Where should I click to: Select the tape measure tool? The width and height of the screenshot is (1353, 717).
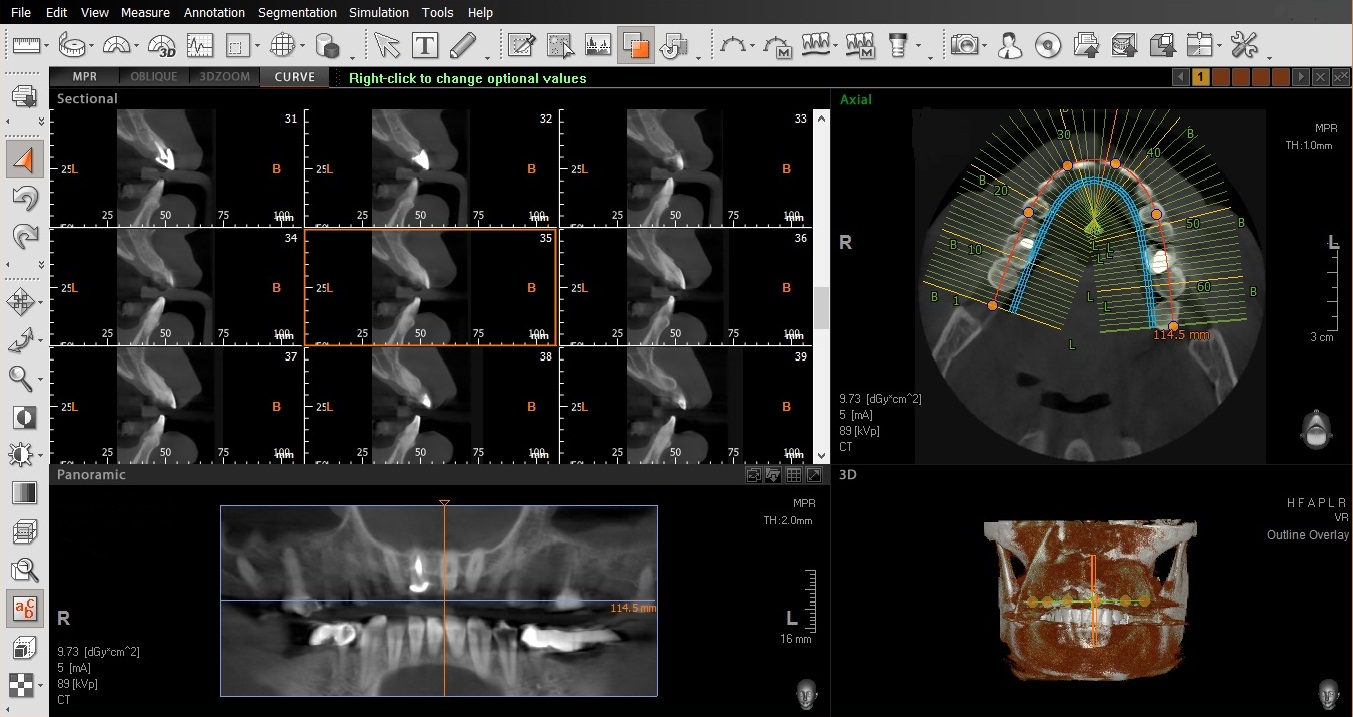[x=72, y=45]
